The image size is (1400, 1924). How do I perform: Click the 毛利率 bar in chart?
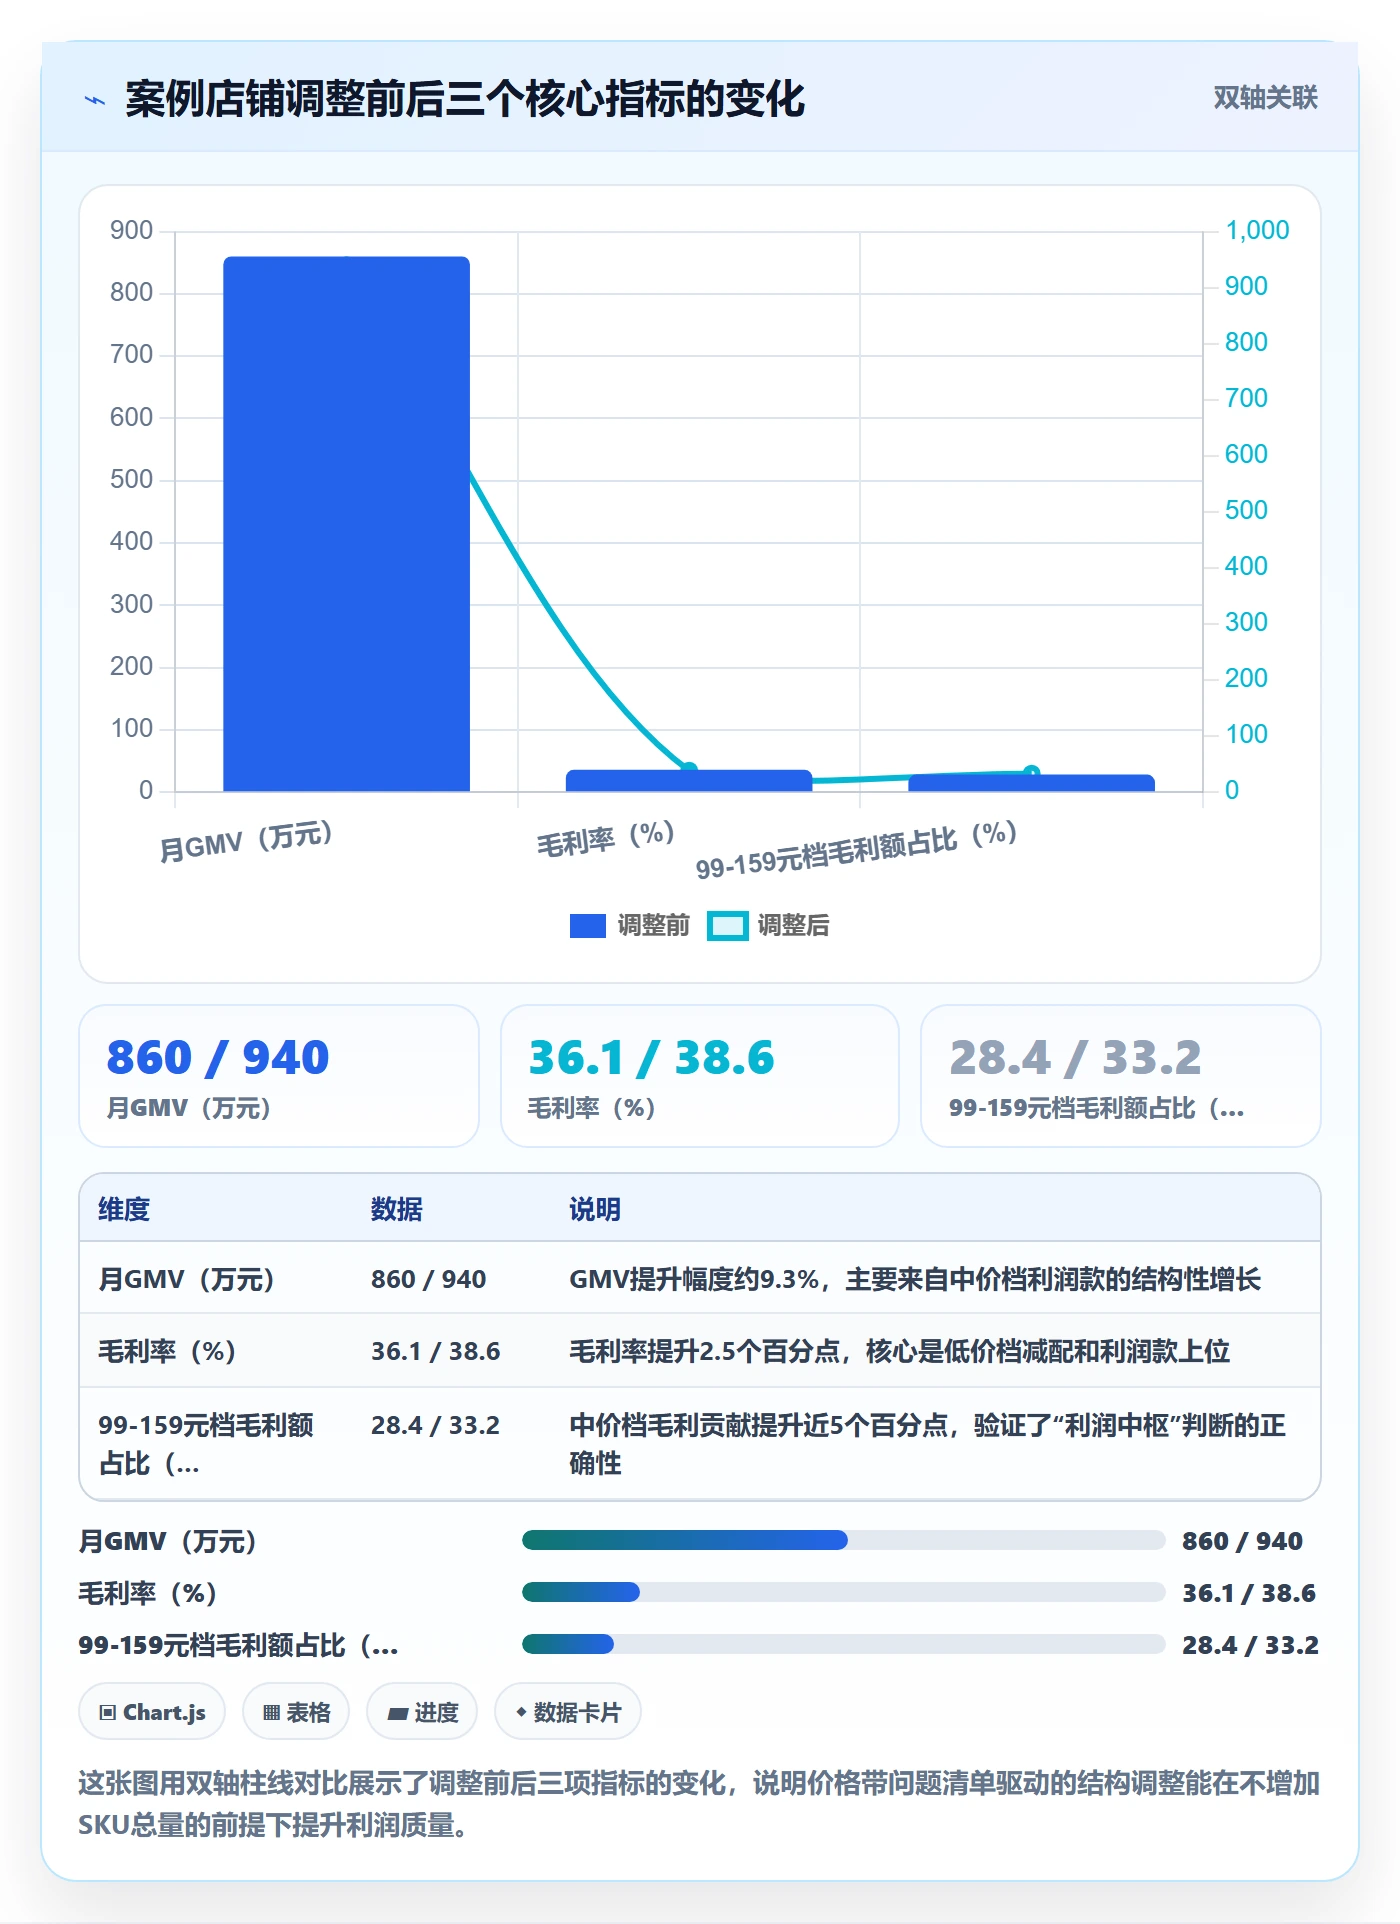coord(689,781)
